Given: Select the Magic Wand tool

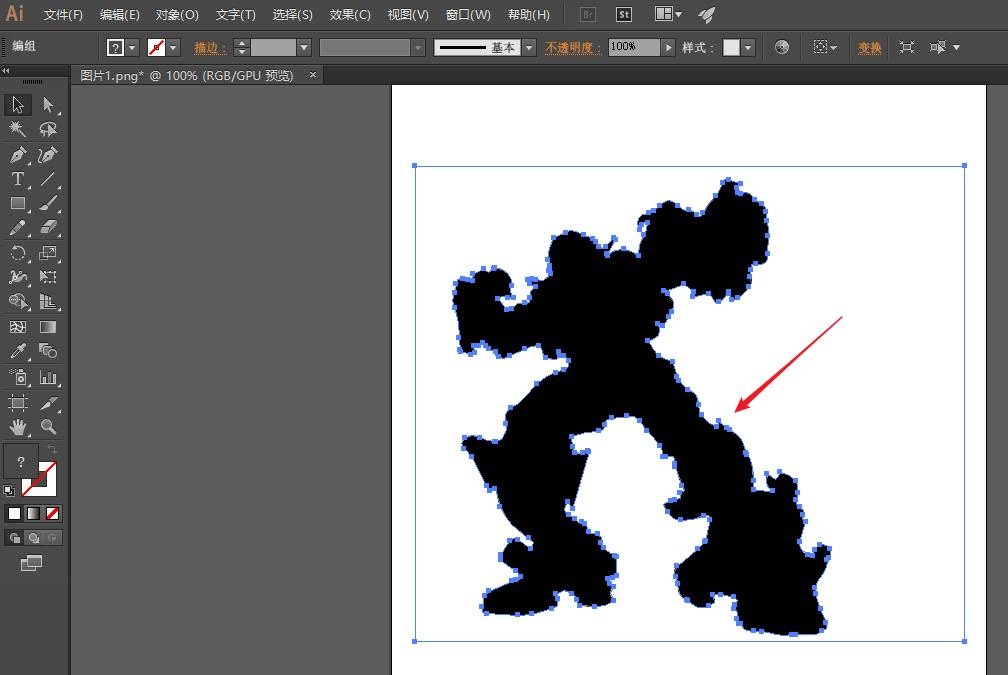Looking at the screenshot, I should click(18, 129).
